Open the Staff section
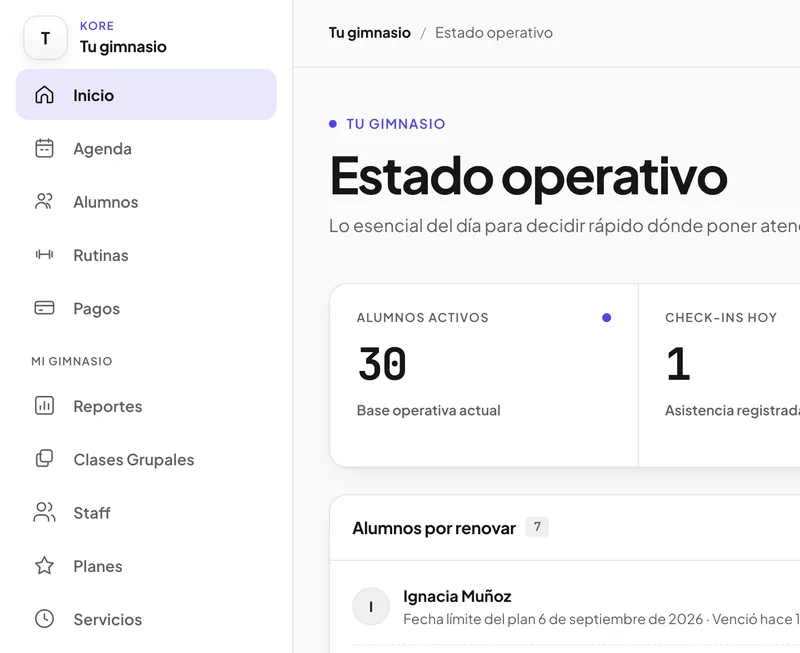This screenshot has width=800, height=653. pyautogui.click(x=146, y=512)
